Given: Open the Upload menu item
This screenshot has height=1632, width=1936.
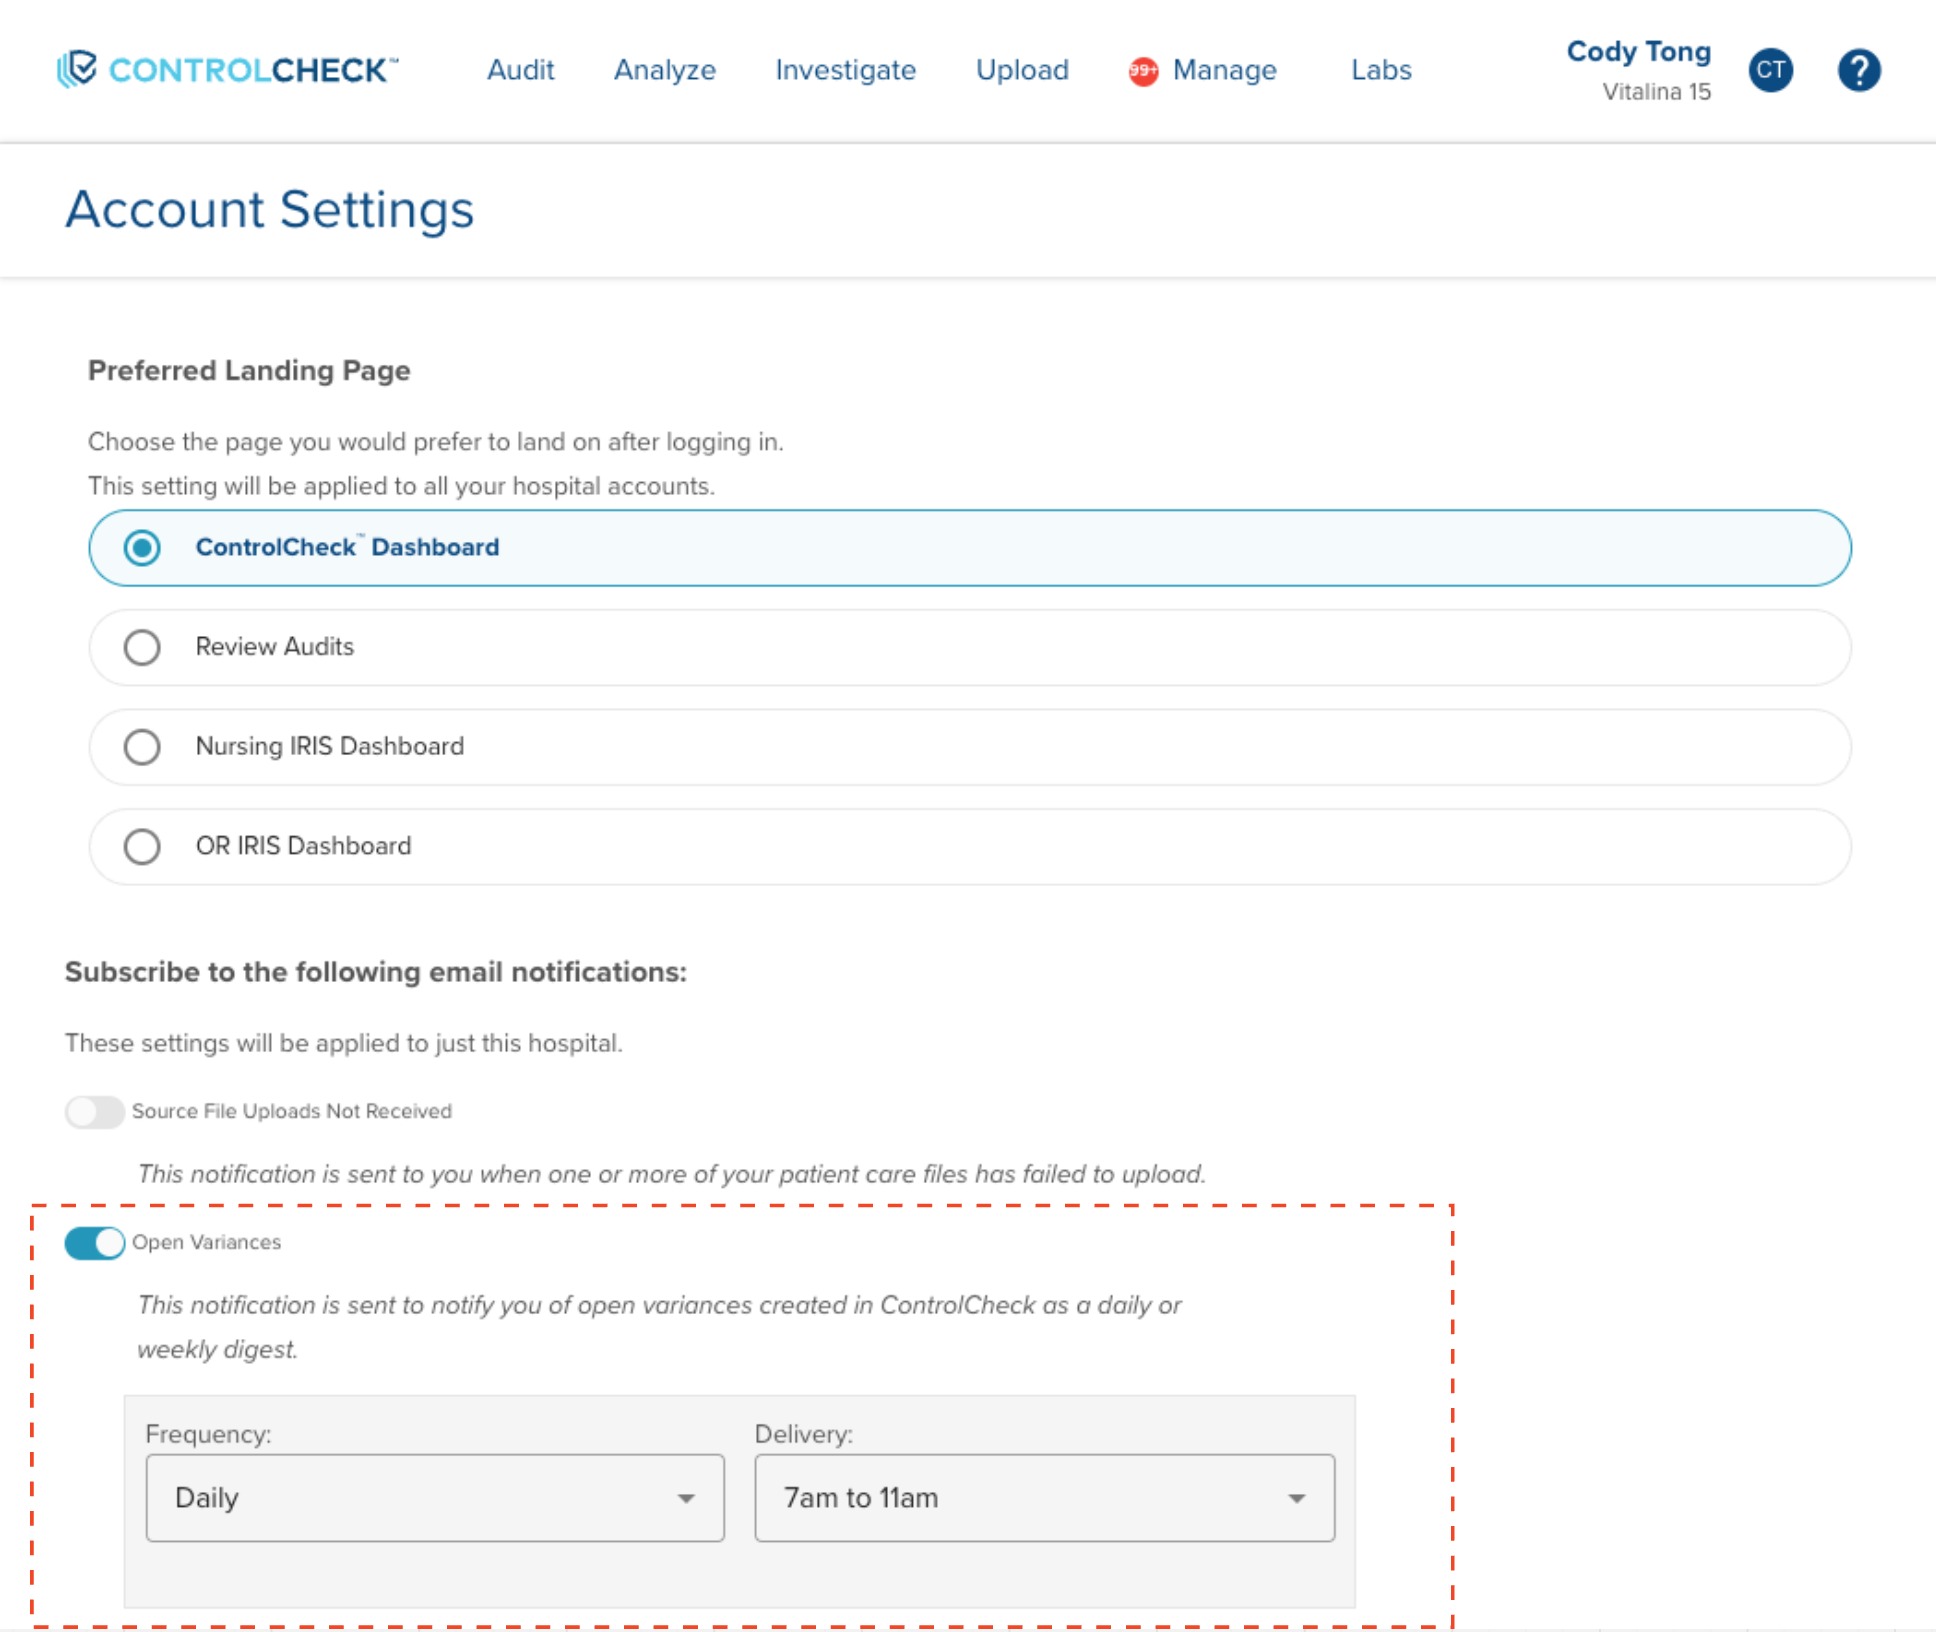Looking at the screenshot, I should coord(1022,70).
